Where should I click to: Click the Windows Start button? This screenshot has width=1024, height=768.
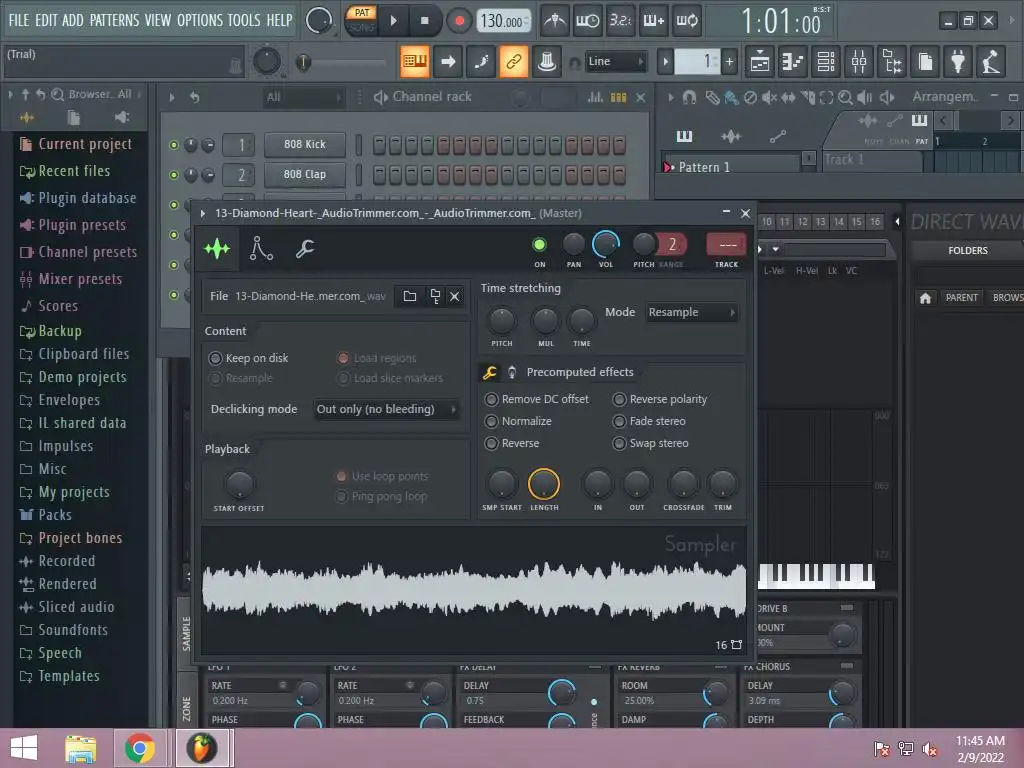pos(24,748)
